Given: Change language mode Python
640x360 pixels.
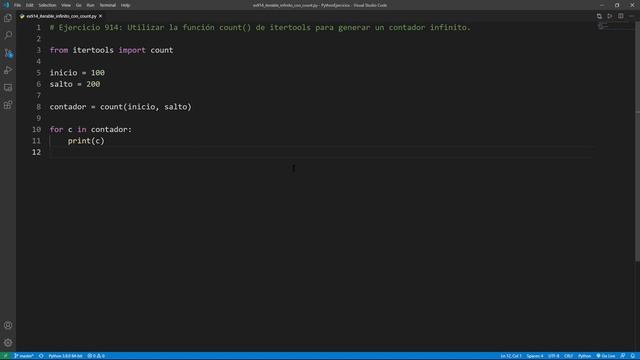Looking at the screenshot, I should [x=584, y=356].
